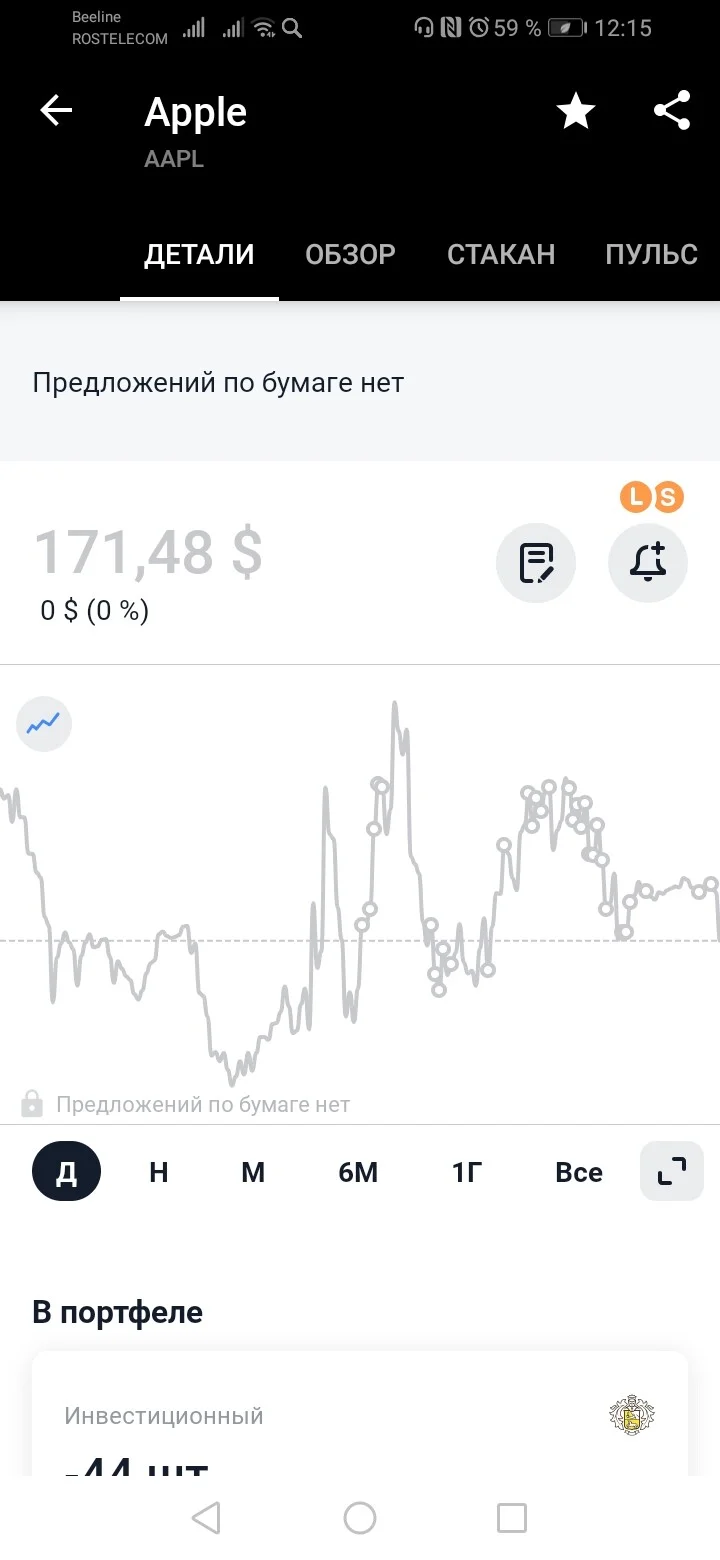The width and height of the screenshot is (720, 1560).
Task: Add a price alert bell
Action: click(x=648, y=563)
